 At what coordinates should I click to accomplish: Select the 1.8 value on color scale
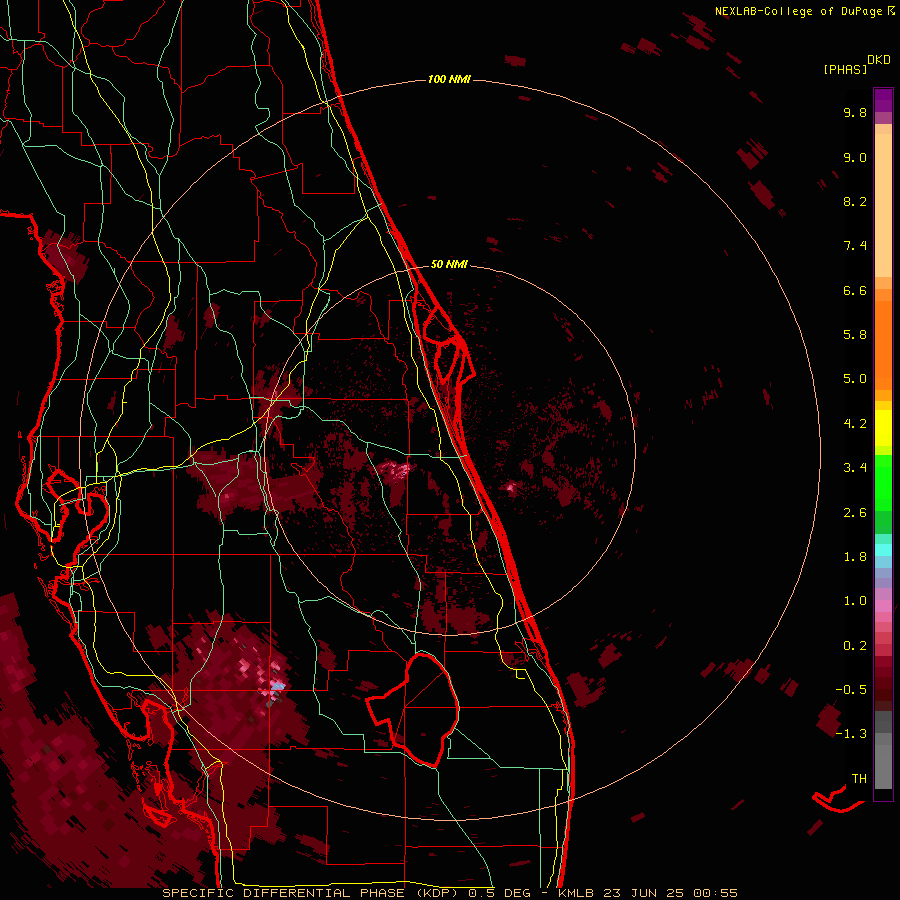click(855, 557)
